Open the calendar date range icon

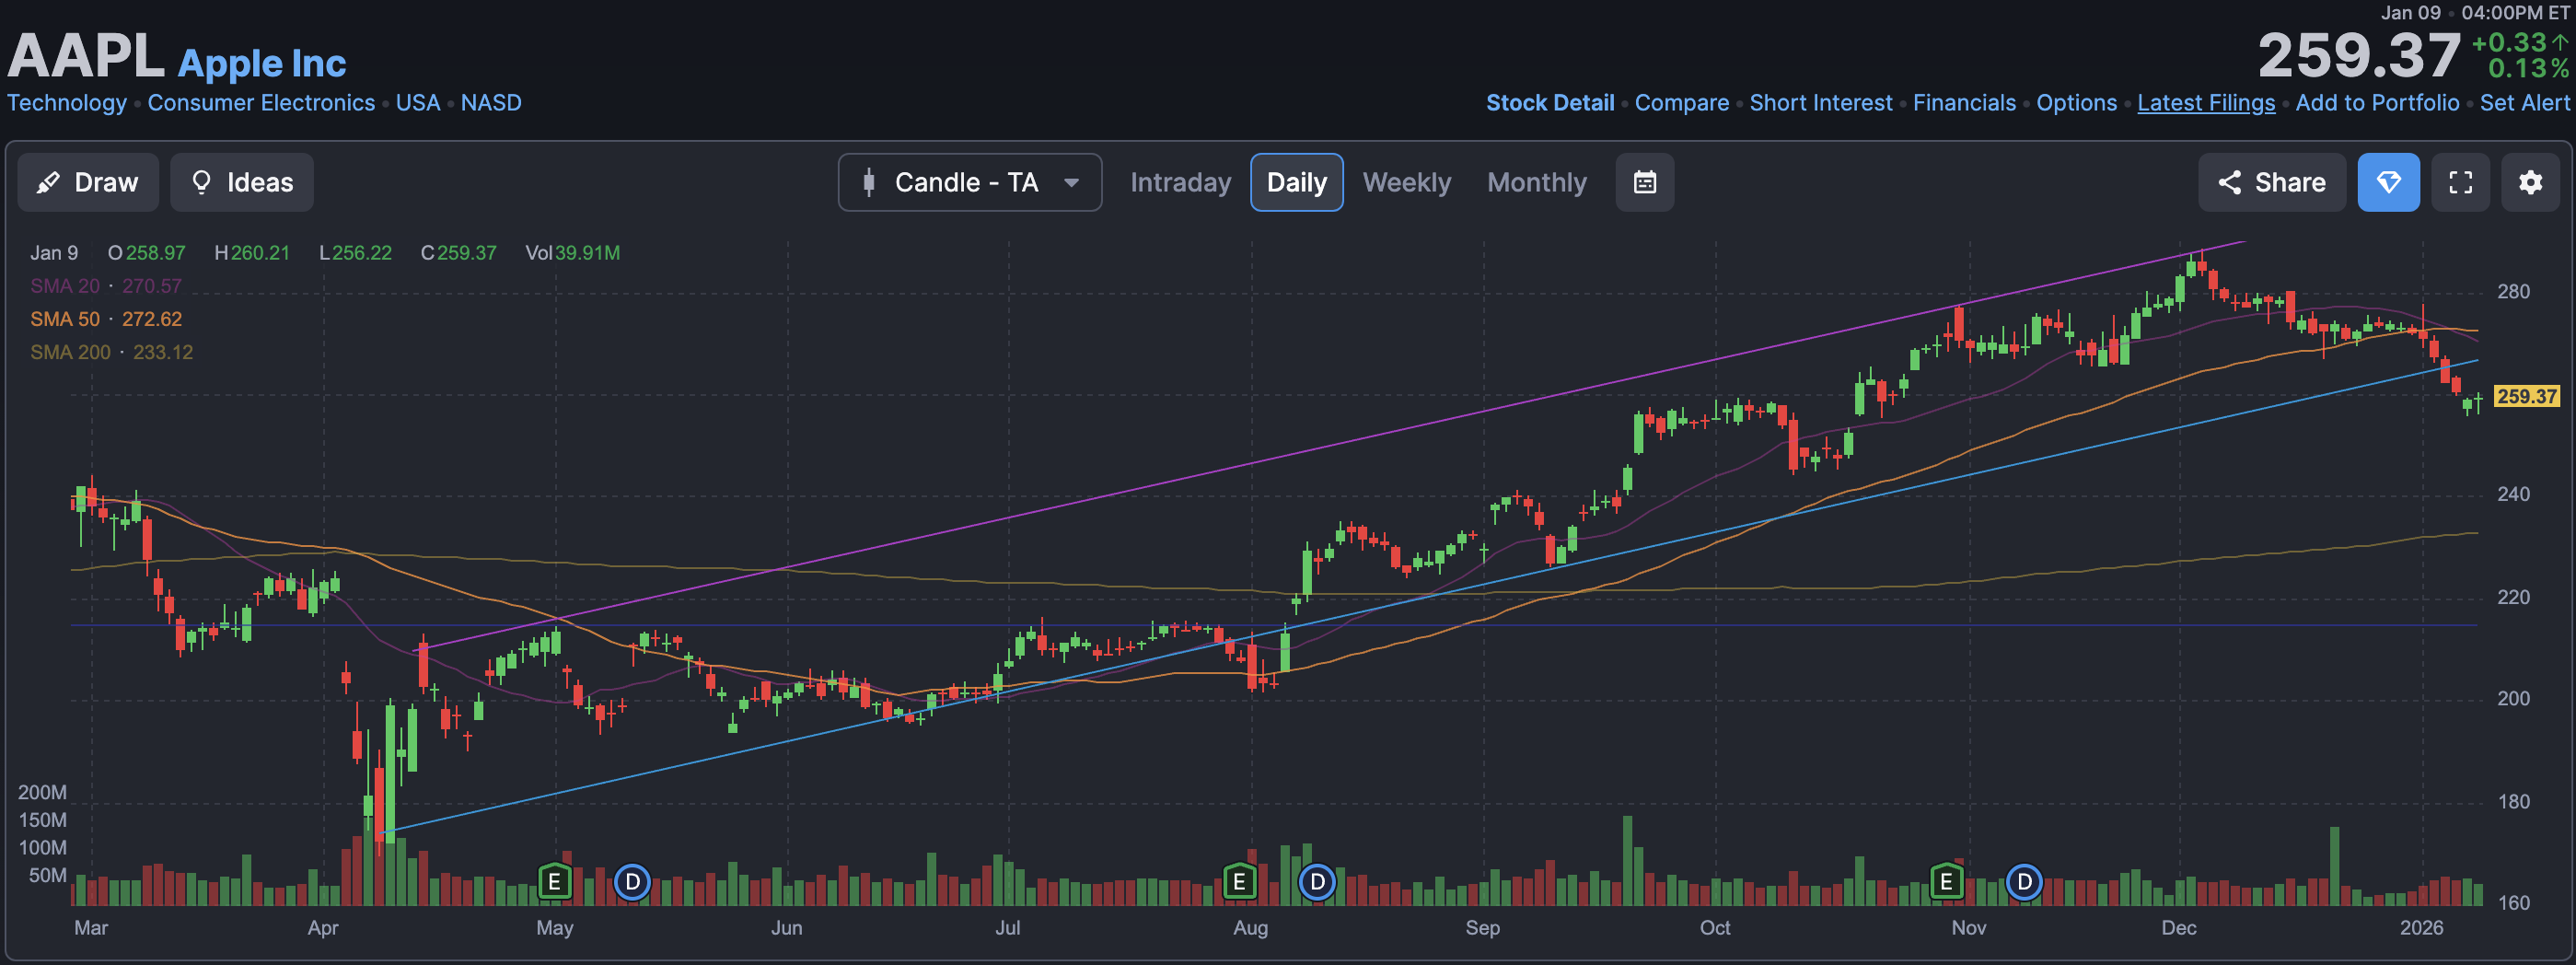coord(1644,182)
